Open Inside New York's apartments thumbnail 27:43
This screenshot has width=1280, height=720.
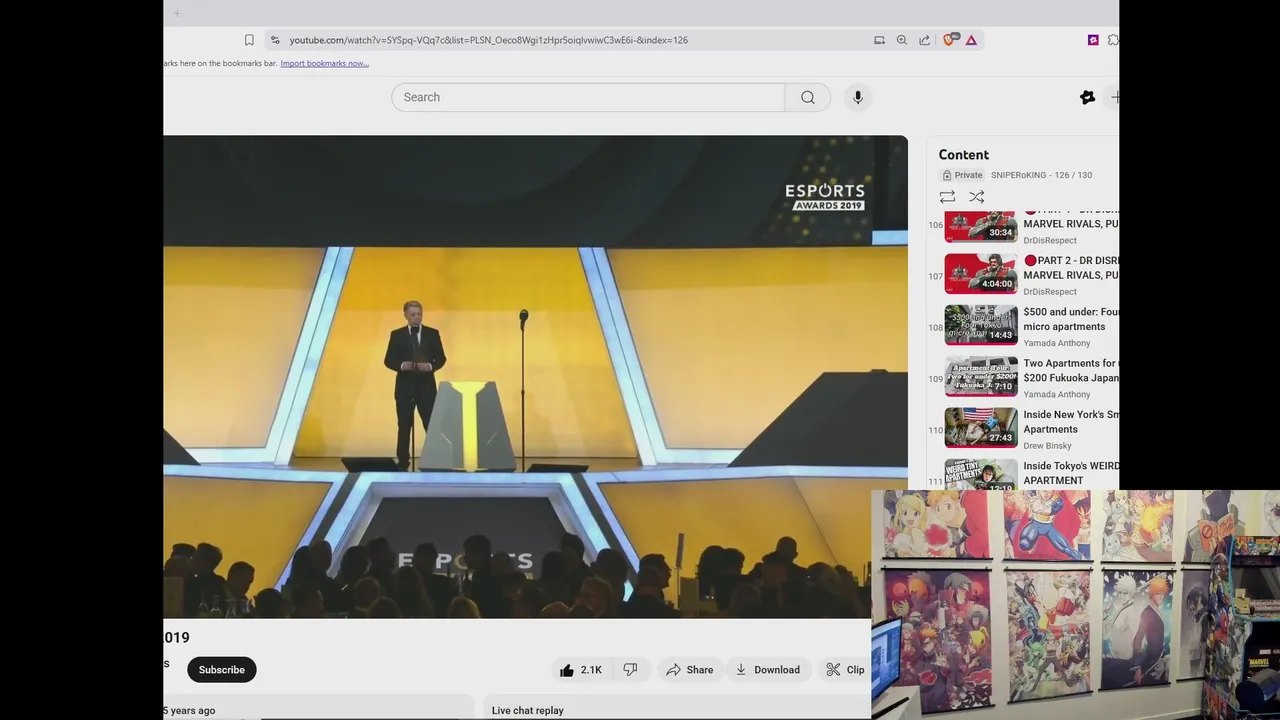click(x=981, y=427)
